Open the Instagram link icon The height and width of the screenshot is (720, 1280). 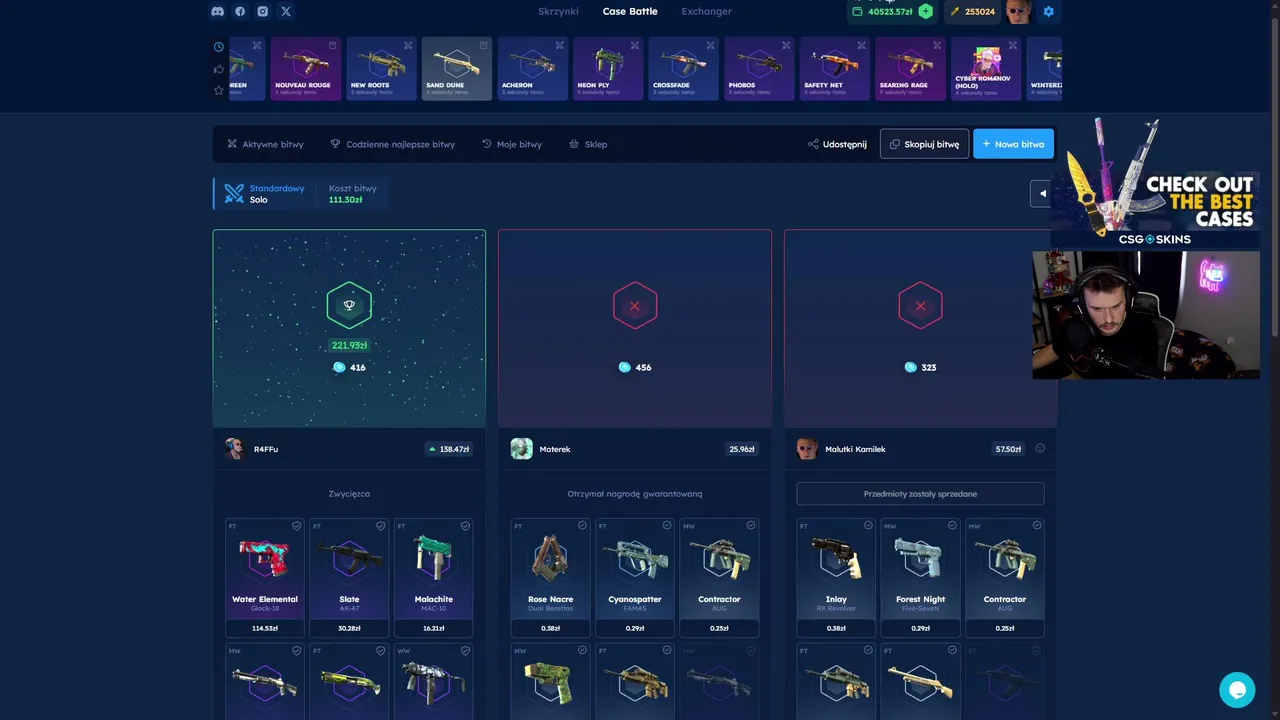262,11
